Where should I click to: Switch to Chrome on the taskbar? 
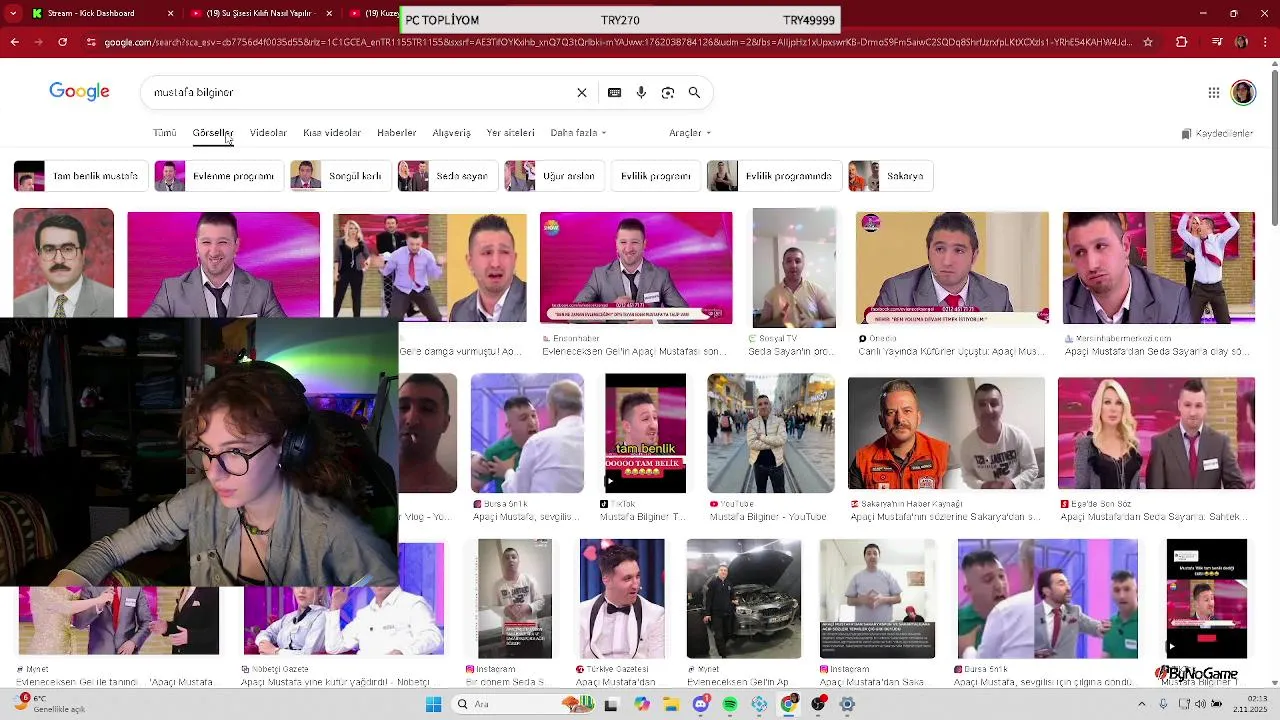(789, 704)
